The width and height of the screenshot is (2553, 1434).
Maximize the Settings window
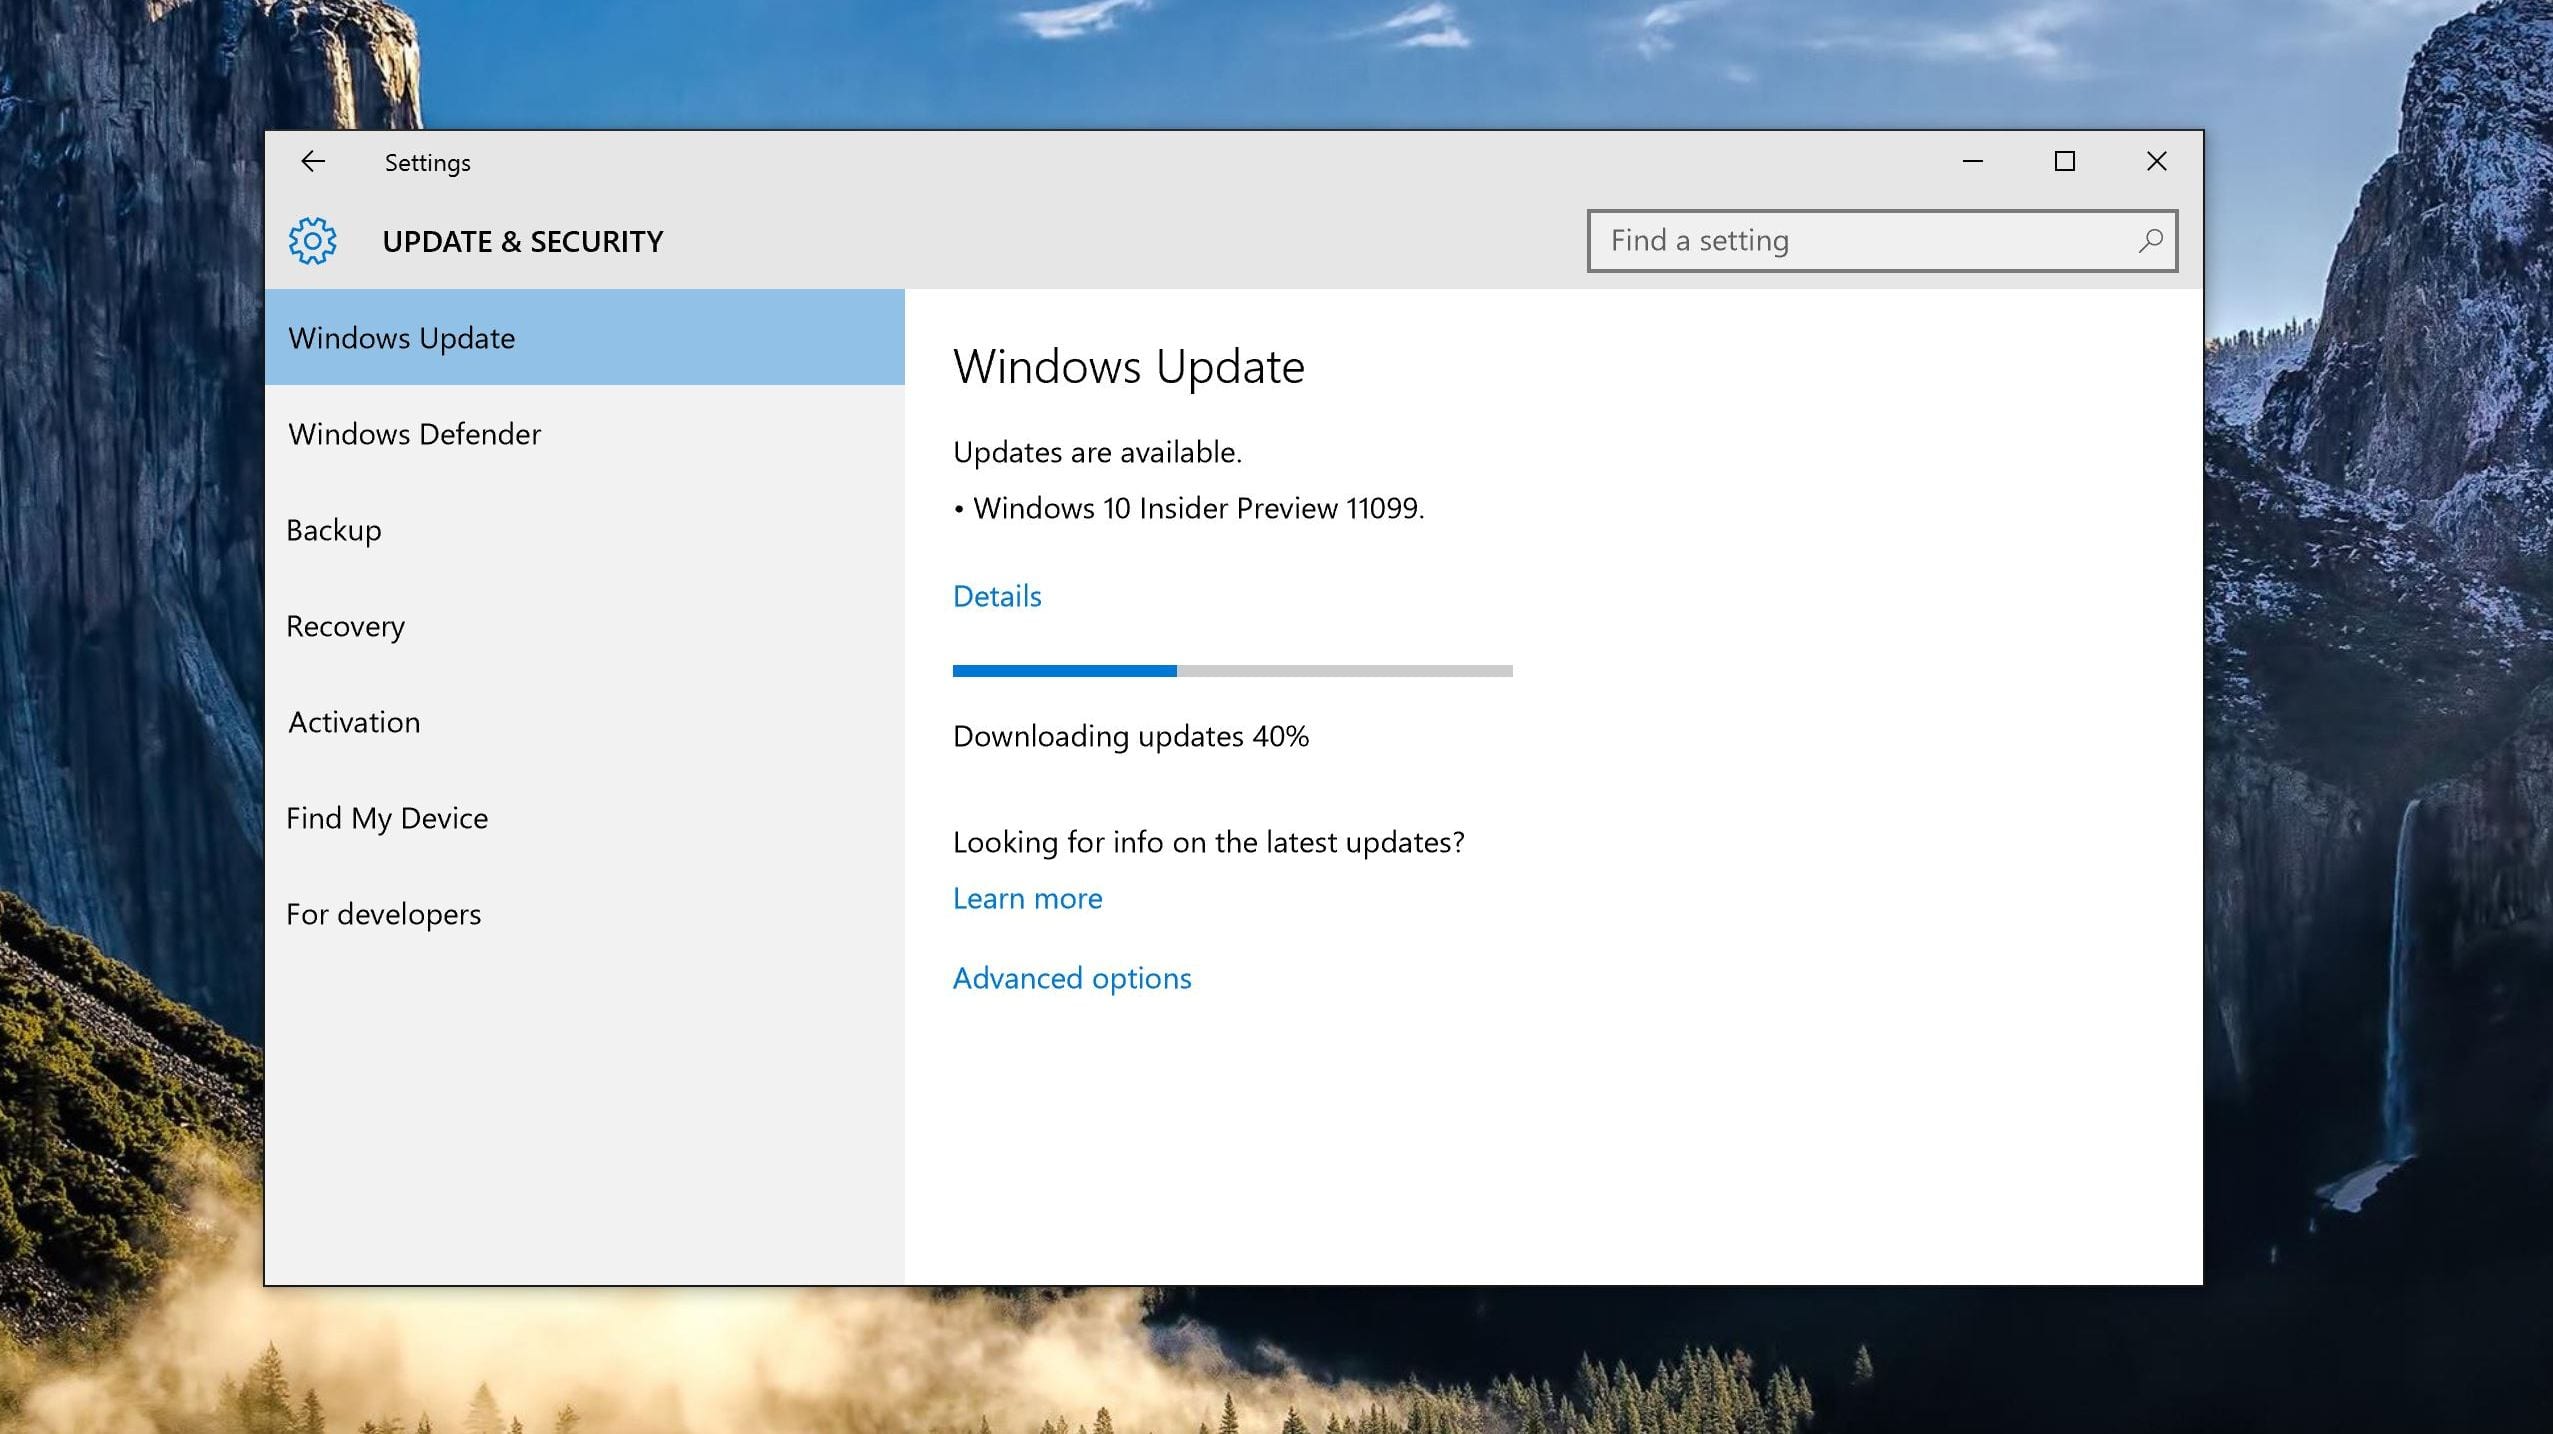[2064, 161]
